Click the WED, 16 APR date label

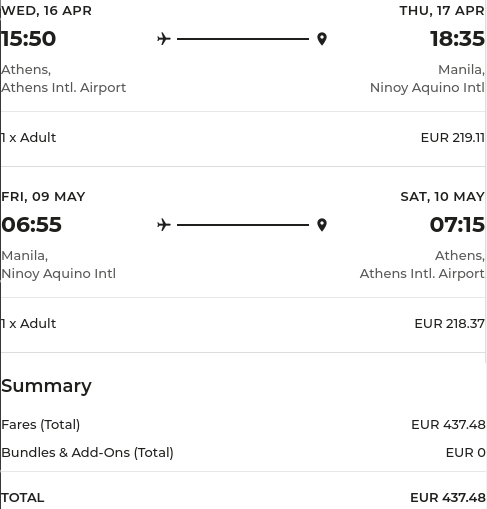(46, 11)
